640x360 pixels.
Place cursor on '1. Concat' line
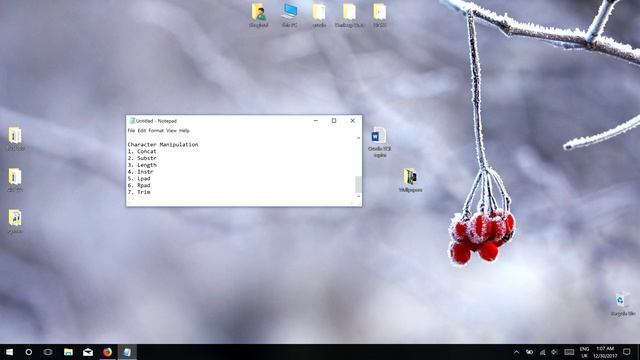pyautogui.click(x=142, y=151)
